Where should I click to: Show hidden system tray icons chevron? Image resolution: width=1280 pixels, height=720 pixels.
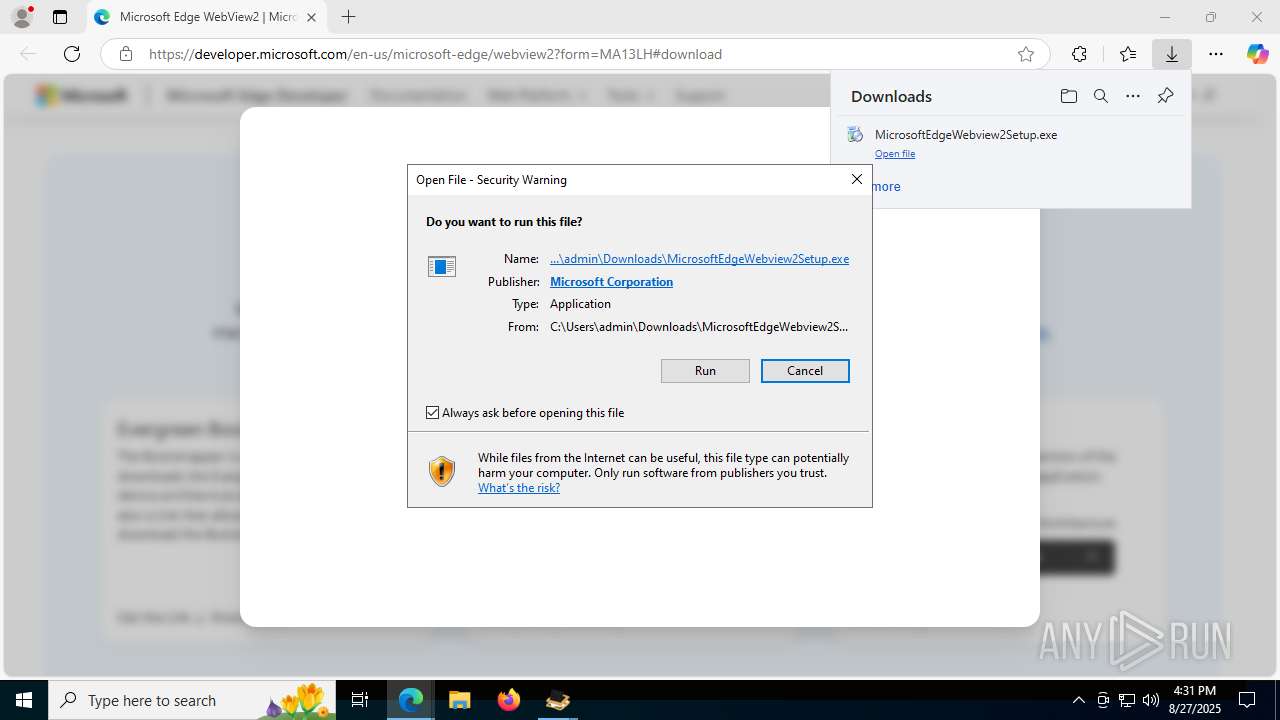[1078, 700]
